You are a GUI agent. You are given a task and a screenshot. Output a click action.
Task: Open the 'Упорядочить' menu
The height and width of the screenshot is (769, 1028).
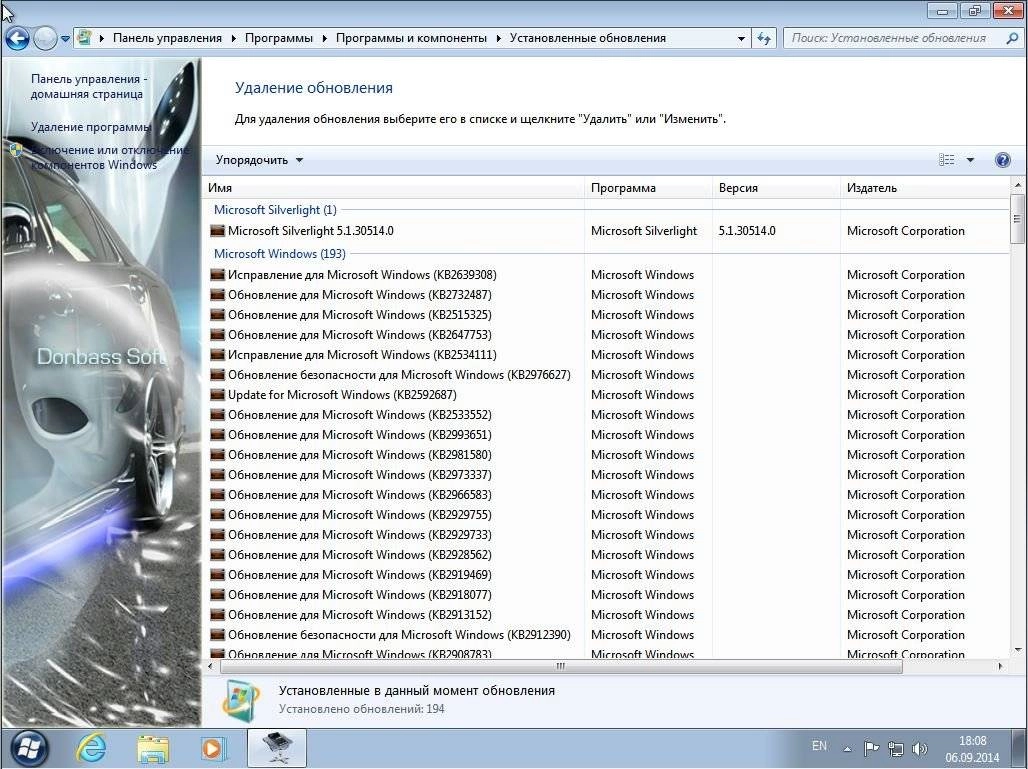click(259, 160)
